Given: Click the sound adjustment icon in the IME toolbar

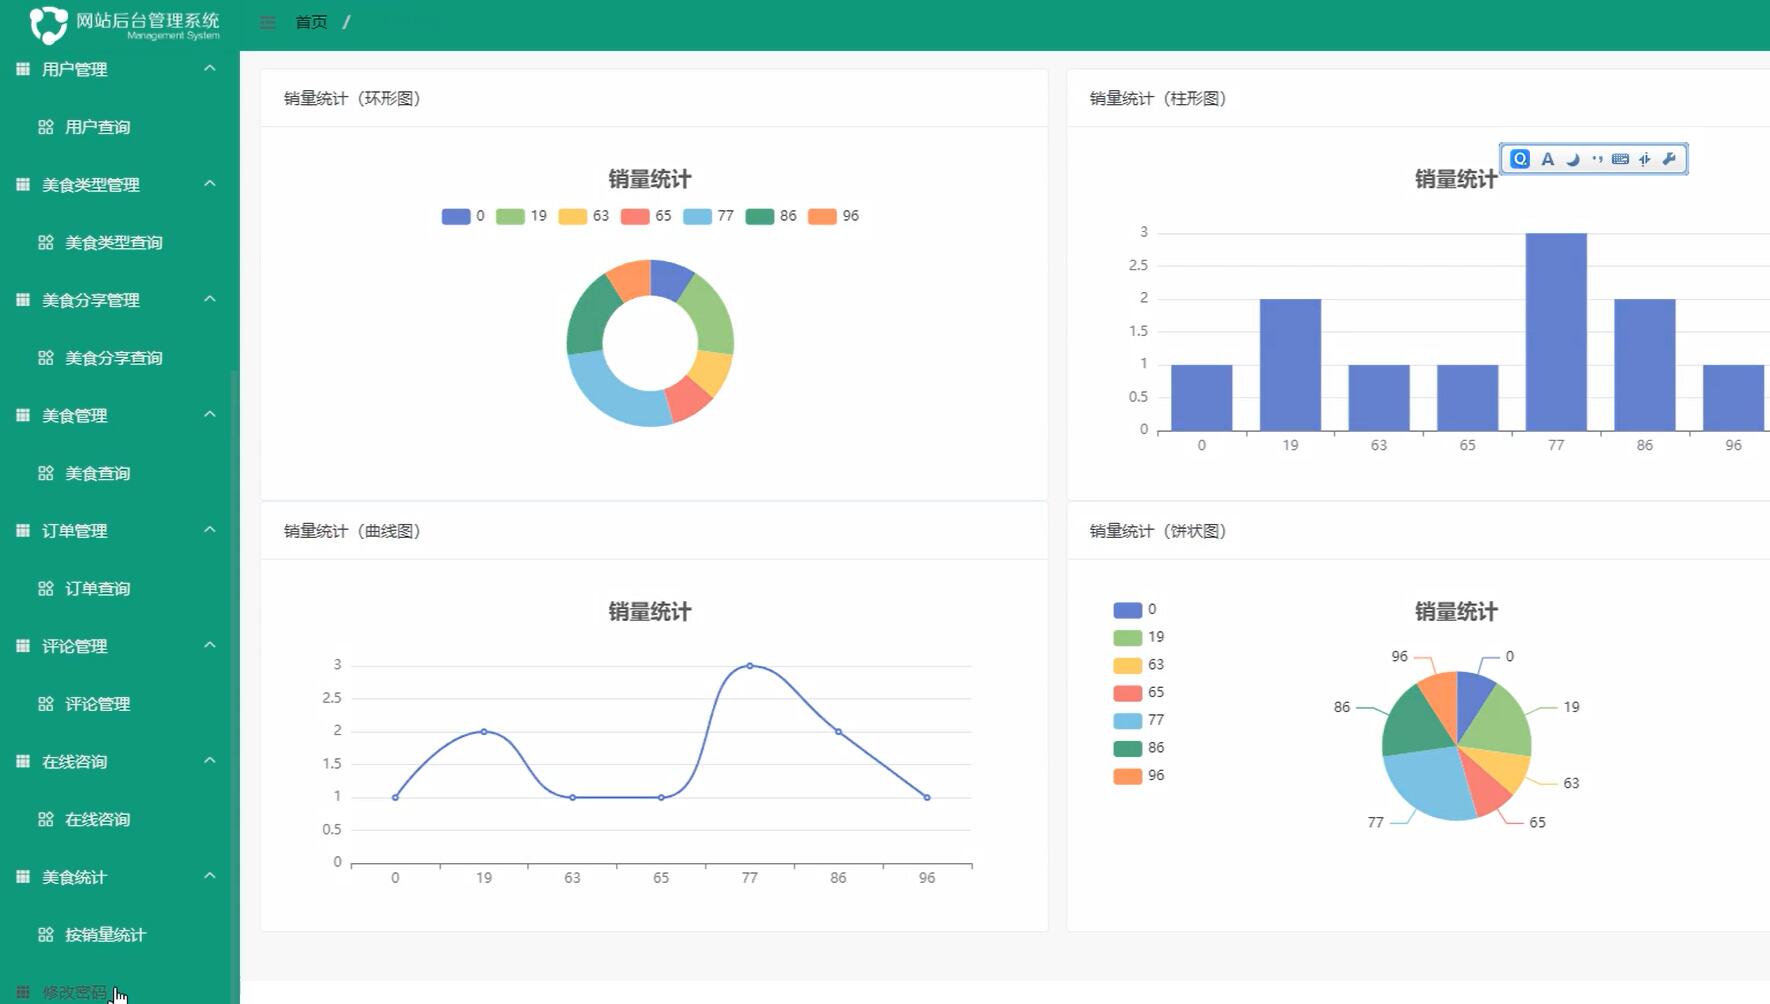Looking at the screenshot, I should coord(1644,158).
